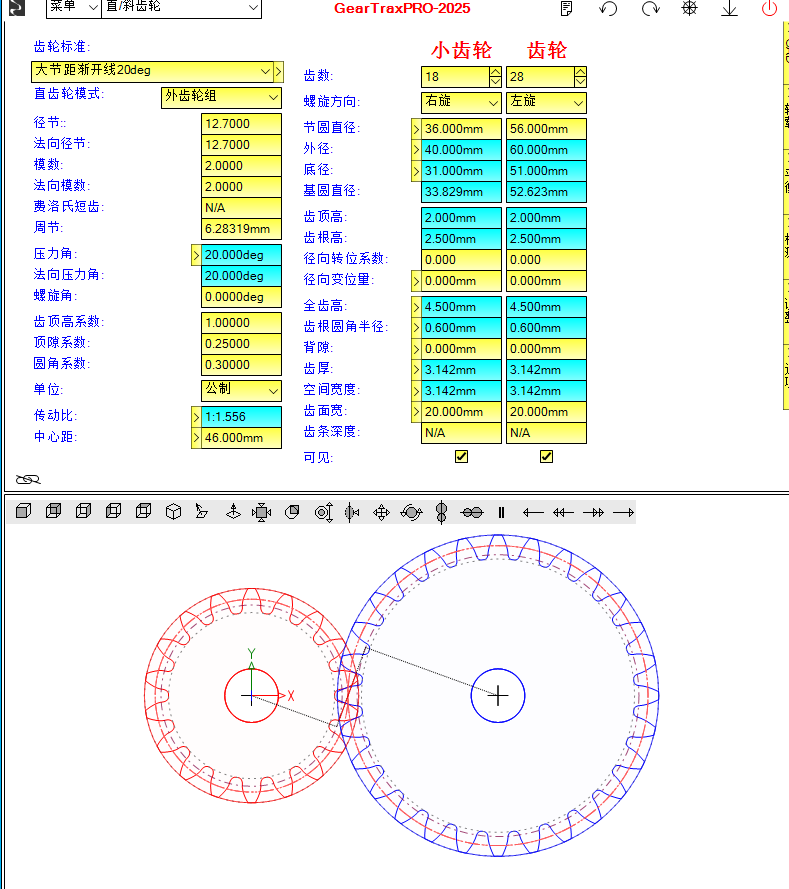Click the arrow button beside 中心距
This screenshot has height=889, width=789.
(195, 438)
